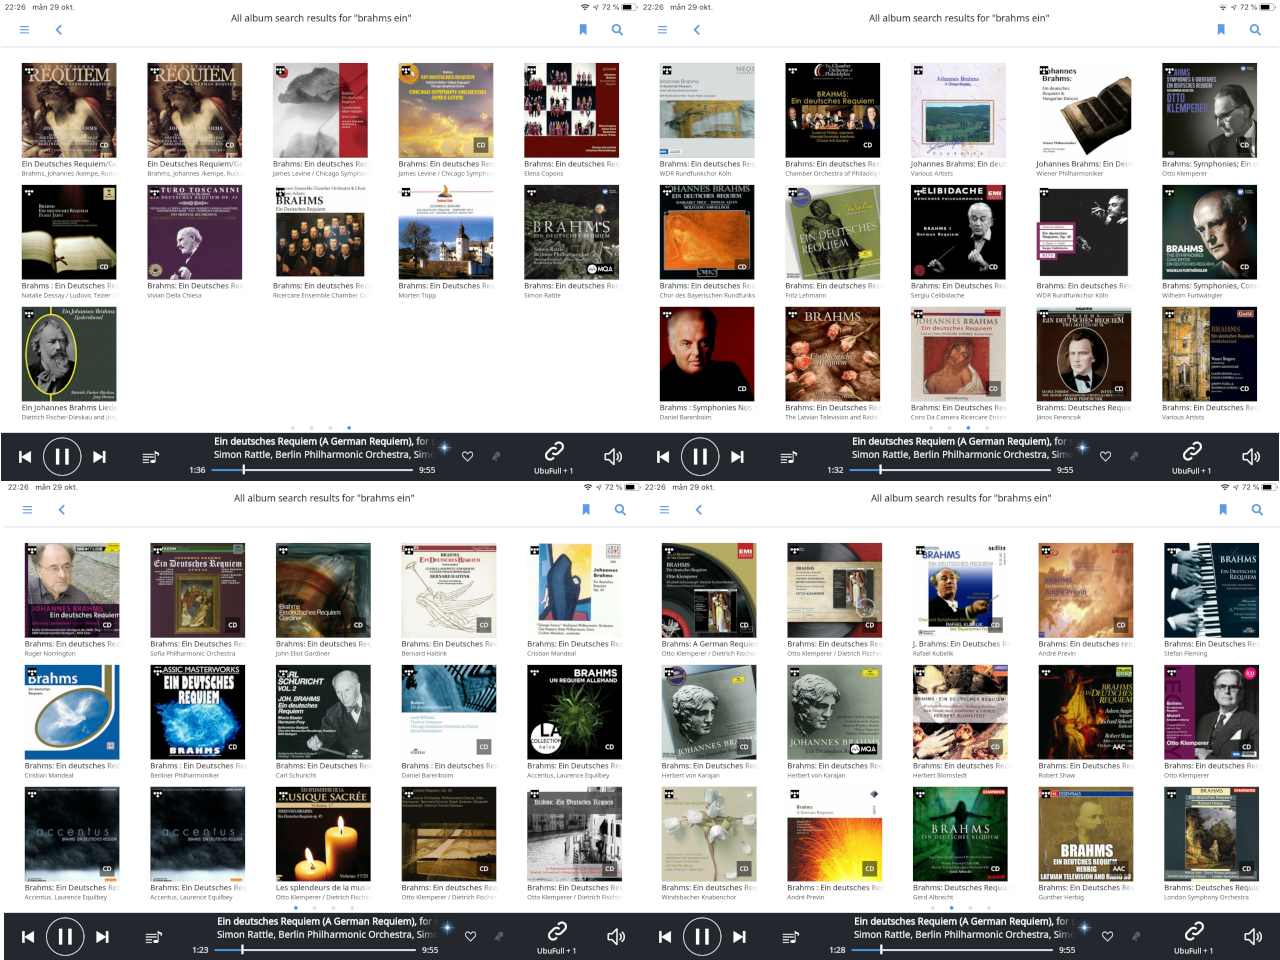Show play queue in player showing 1:23
The width and height of the screenshot is (1280, 960).
[x=153, y=937]
